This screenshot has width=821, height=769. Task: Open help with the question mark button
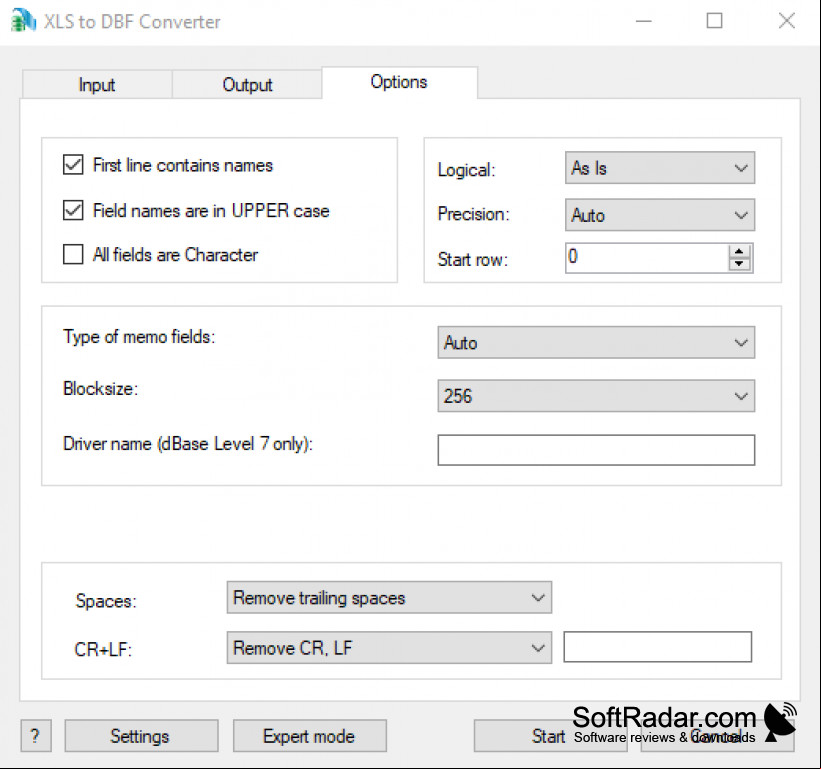36,735
